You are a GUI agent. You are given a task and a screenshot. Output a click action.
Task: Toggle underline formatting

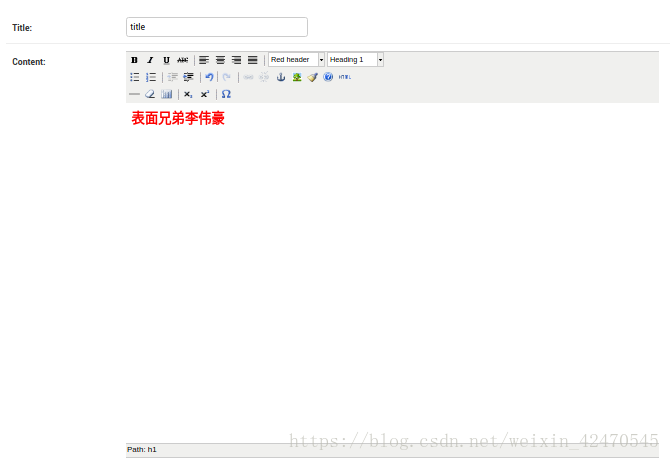[167, 60]
